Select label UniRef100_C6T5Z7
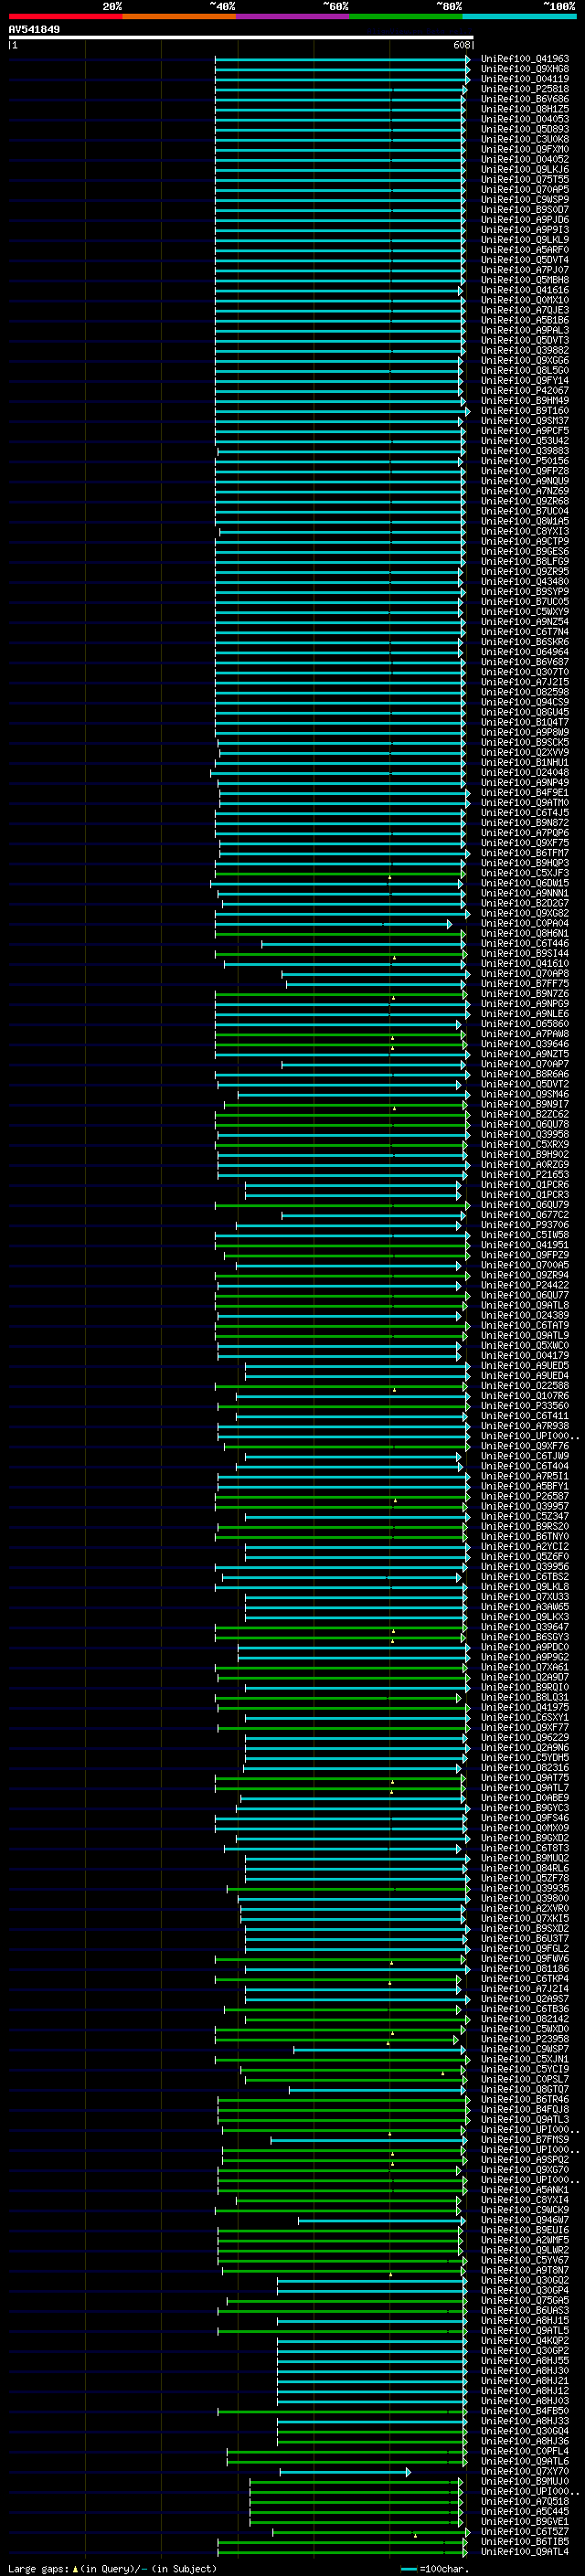This screenshot has height=2576, width=585. [525, 2531]
